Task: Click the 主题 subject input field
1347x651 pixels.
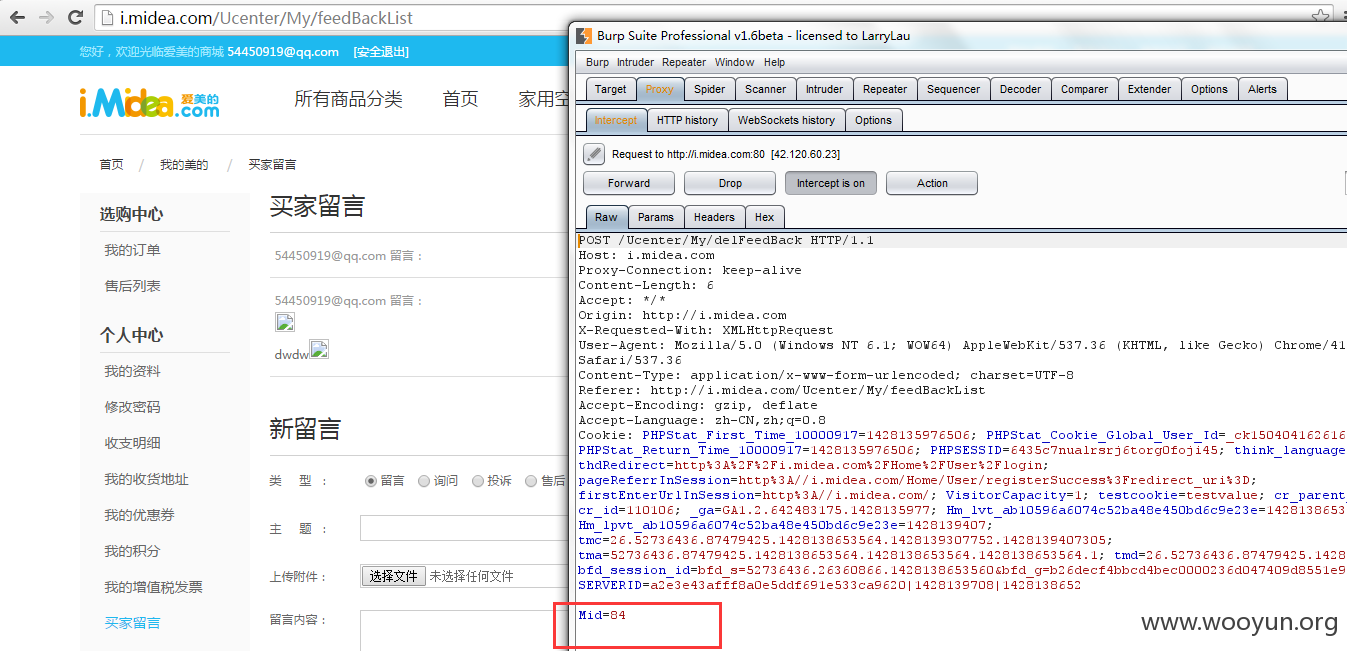Action: tap(464, 528)
